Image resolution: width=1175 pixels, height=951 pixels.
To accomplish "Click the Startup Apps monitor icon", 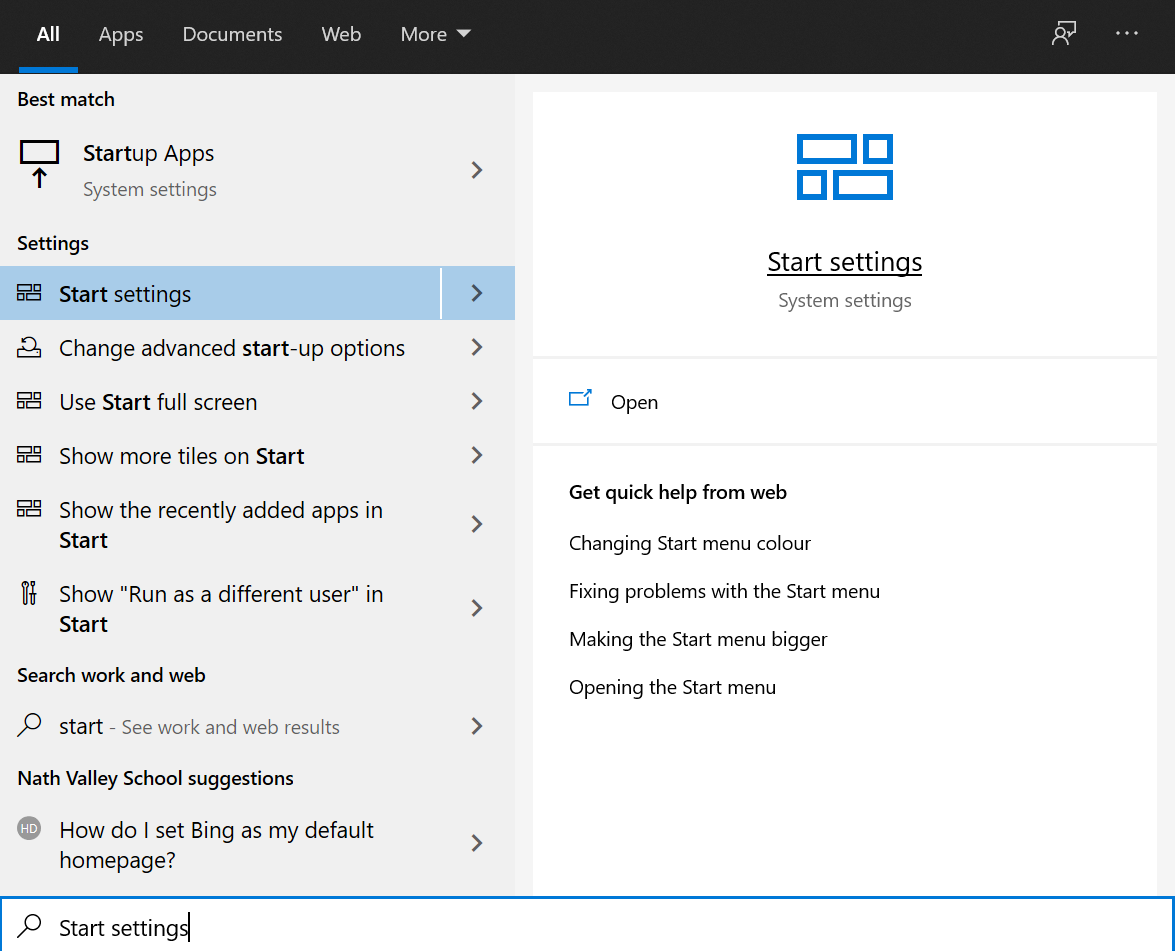I will (39, 163).
